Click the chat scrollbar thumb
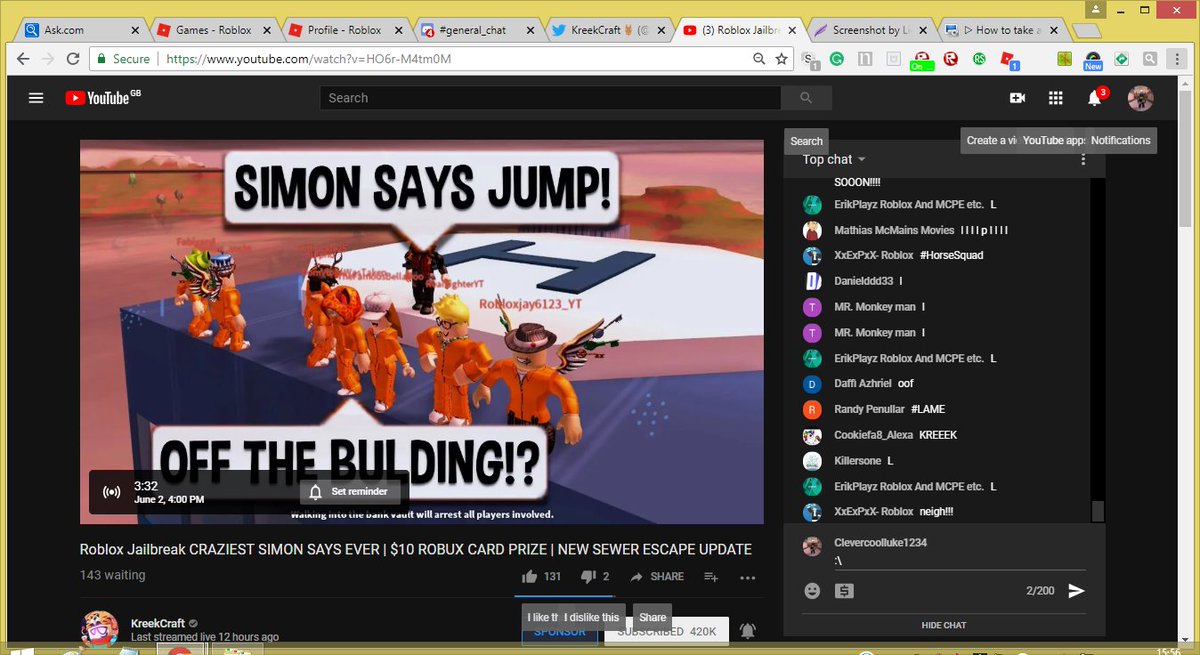1200x655 pixels. tap(1098, 511)
